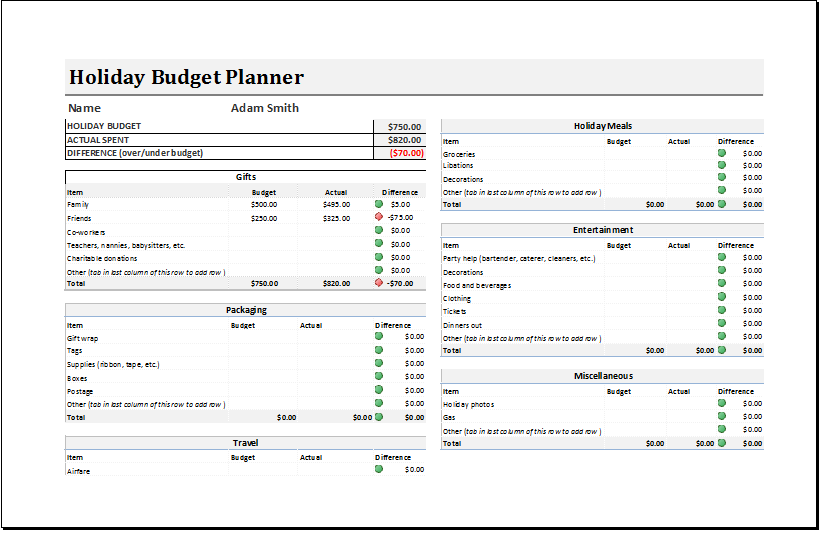Click the Other row label in Miscellaneous table
This screenshot has width=819, height=533.
(x=522, y=431)
